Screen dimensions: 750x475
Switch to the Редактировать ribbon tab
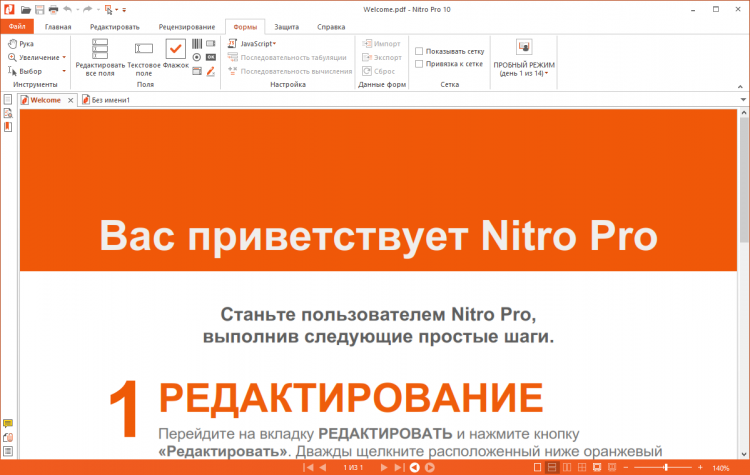[115, 27]
